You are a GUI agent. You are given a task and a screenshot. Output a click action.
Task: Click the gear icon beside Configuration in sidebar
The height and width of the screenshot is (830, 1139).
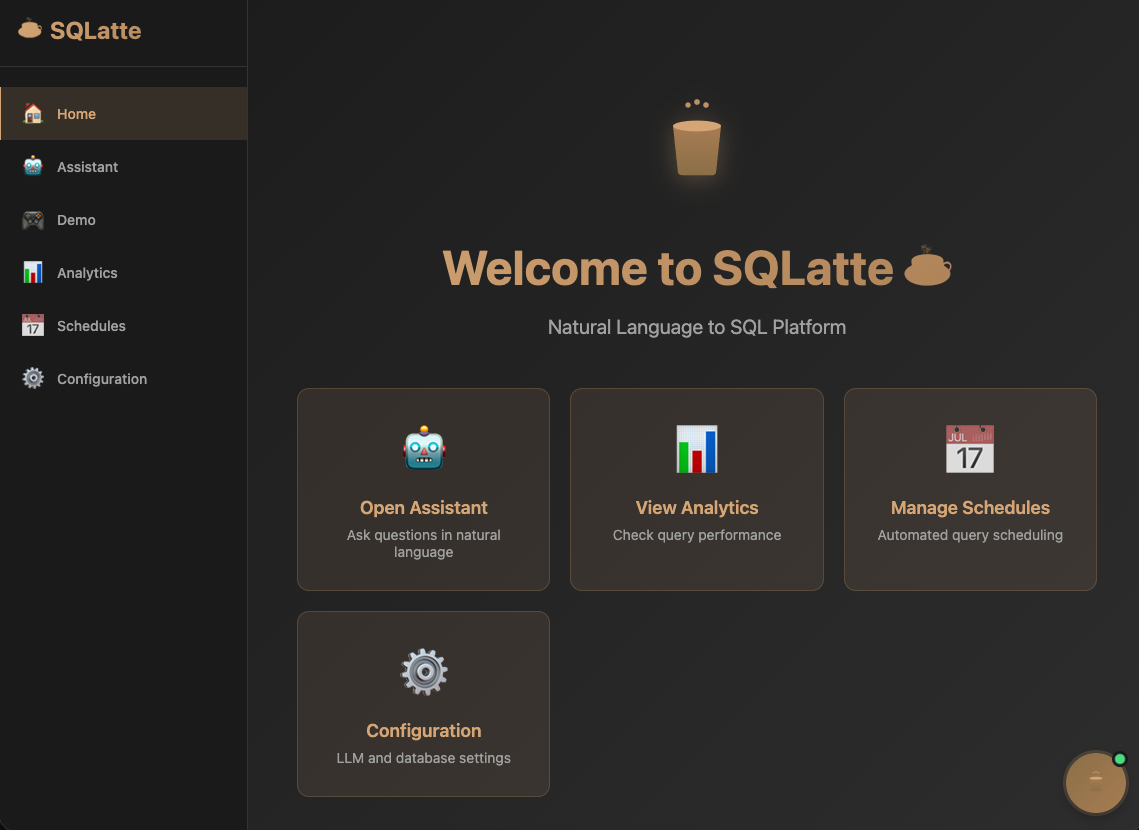click(x=33, y=379)
